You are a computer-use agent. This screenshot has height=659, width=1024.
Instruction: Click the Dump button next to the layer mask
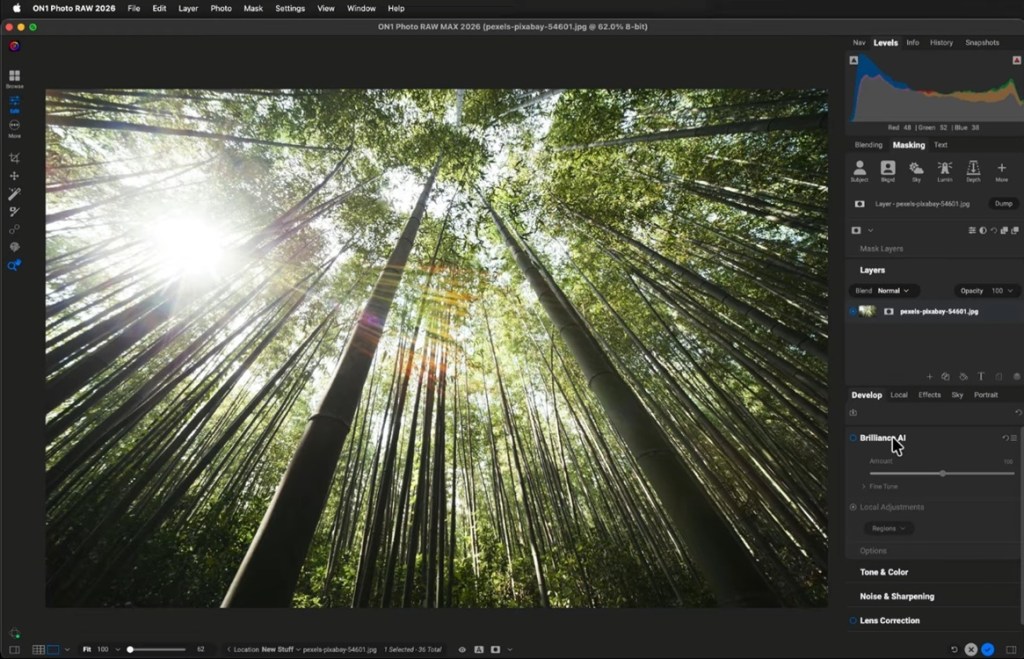(1004, 204)
